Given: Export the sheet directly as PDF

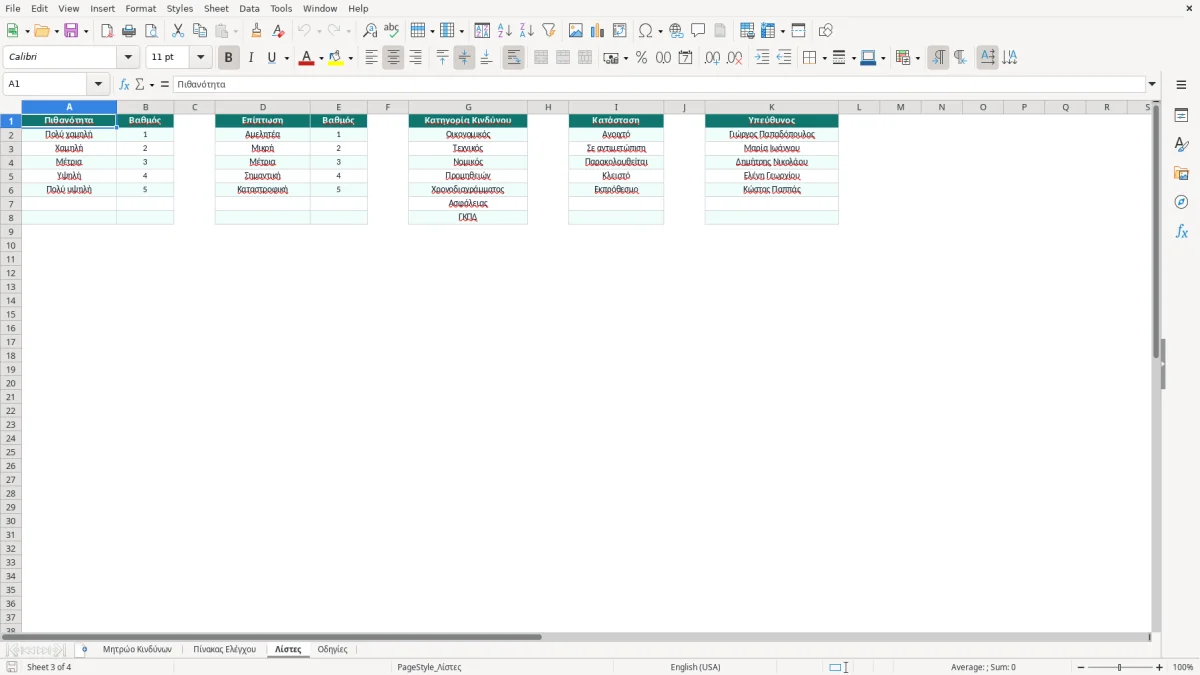Looking at the screenshot, I should (107, 31).
